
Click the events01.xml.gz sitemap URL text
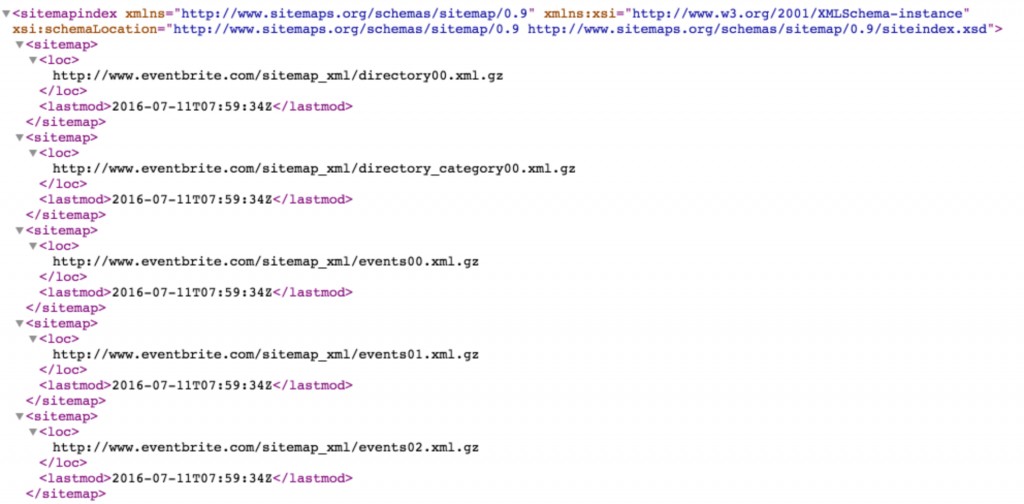266,354
